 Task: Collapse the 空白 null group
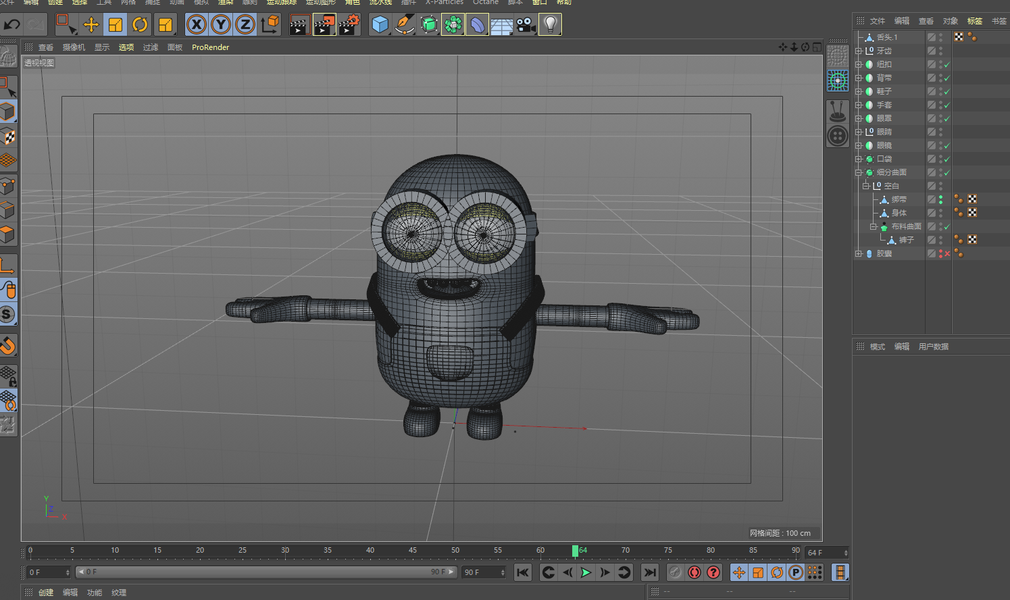click(866, 186)
